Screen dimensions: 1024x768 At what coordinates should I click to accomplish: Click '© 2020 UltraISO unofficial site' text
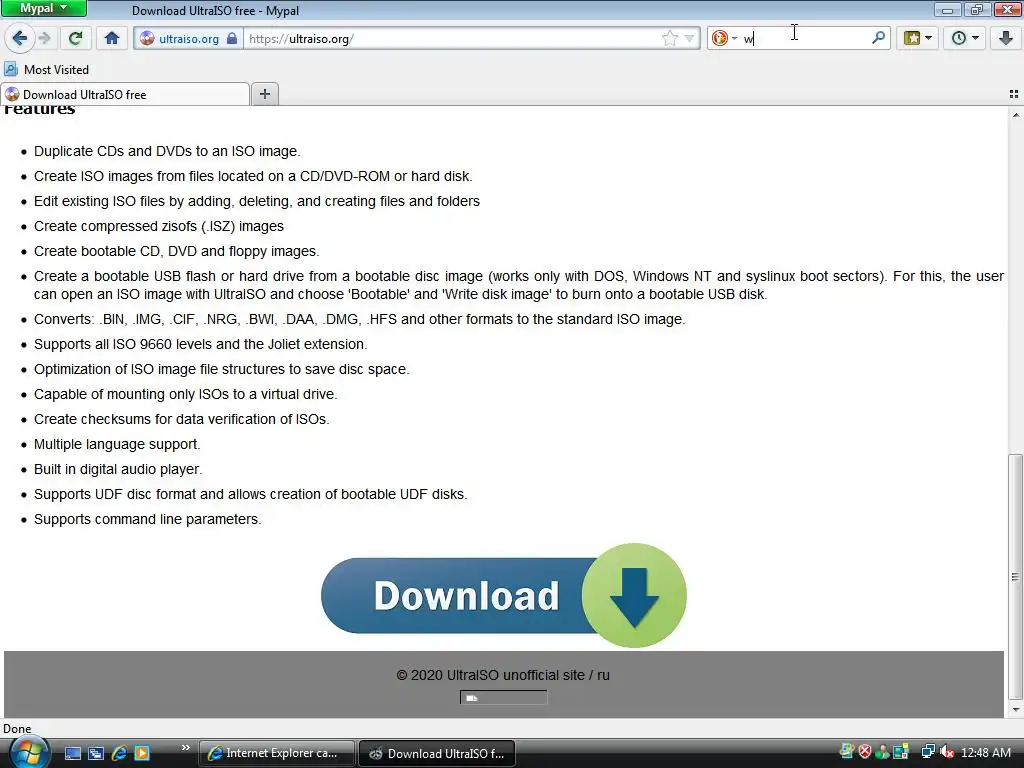(490, 675)
